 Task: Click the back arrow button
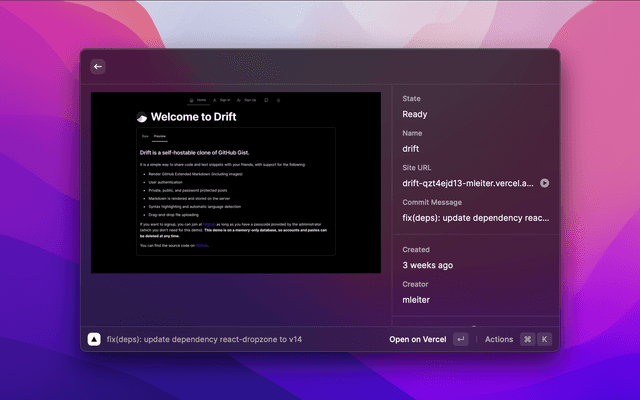[98, 66]
